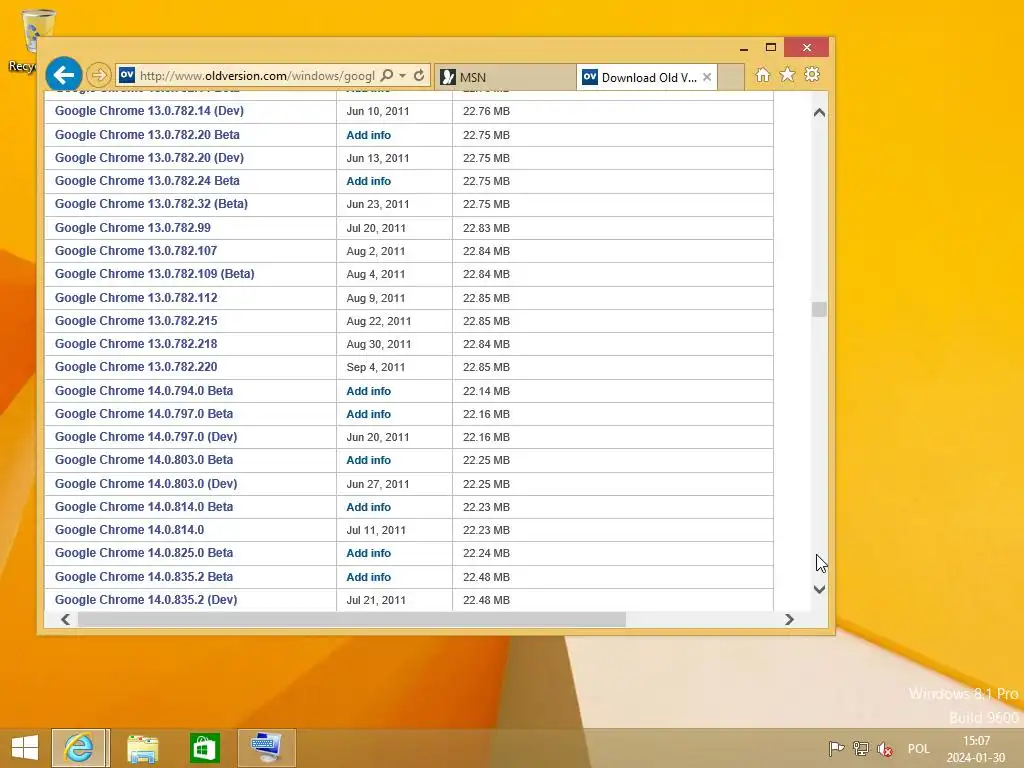Click Add info for Chrome 14.0.803.0 Beta
This screenshot has width=1024, height=768.
368,460
